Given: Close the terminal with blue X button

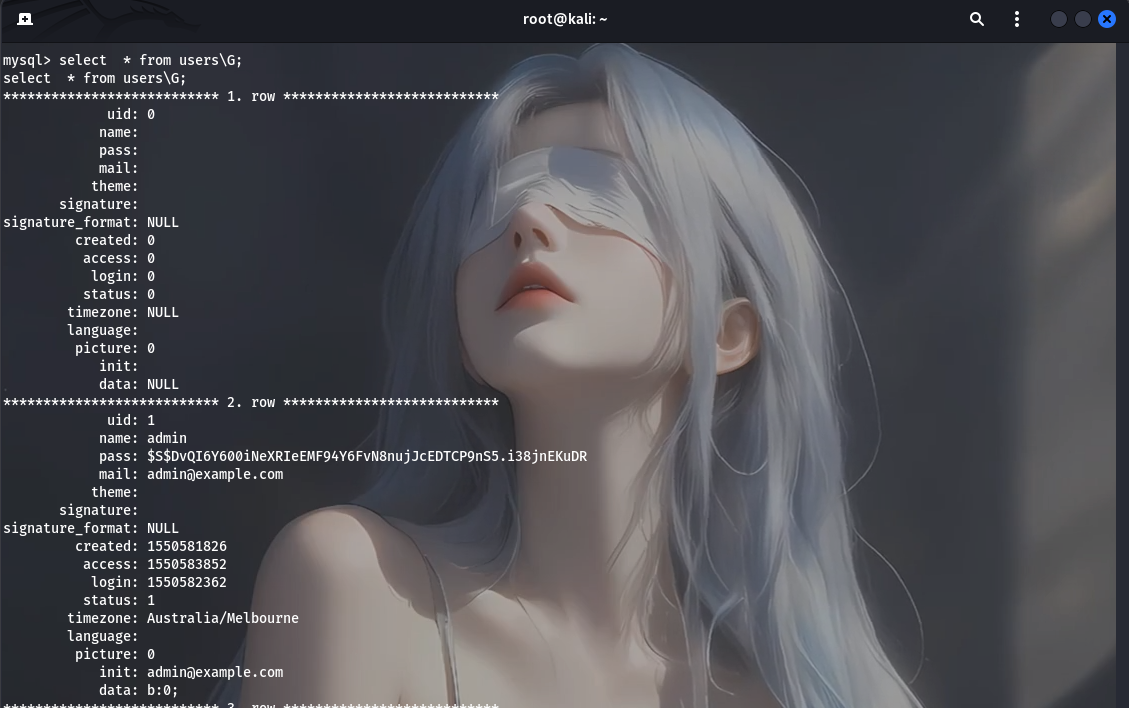Looking at the screenshot, I should pyautogui.click(x=1107, y=19).
